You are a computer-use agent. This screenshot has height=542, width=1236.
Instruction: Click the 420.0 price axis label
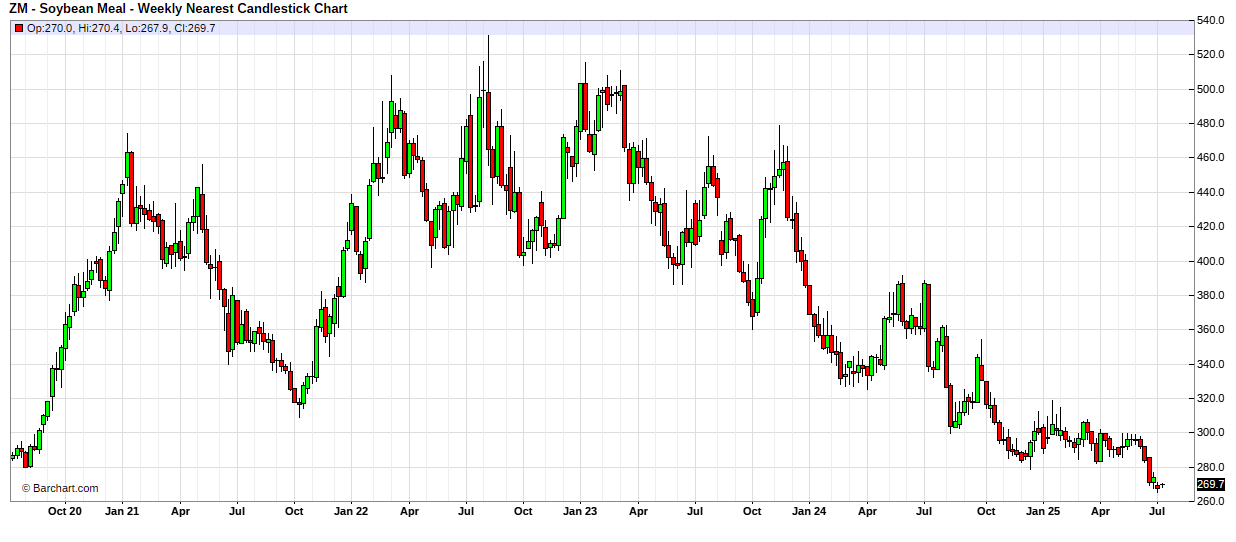click(x=1212, y=226)
